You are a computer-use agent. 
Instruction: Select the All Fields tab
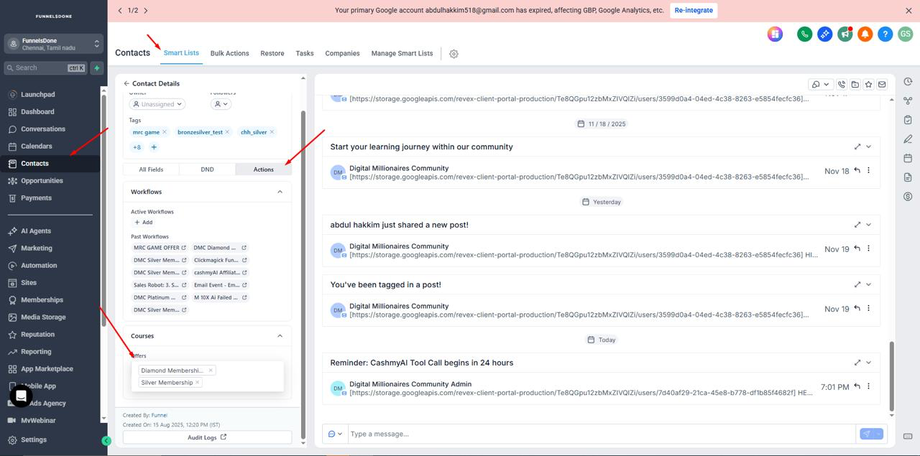151,169
